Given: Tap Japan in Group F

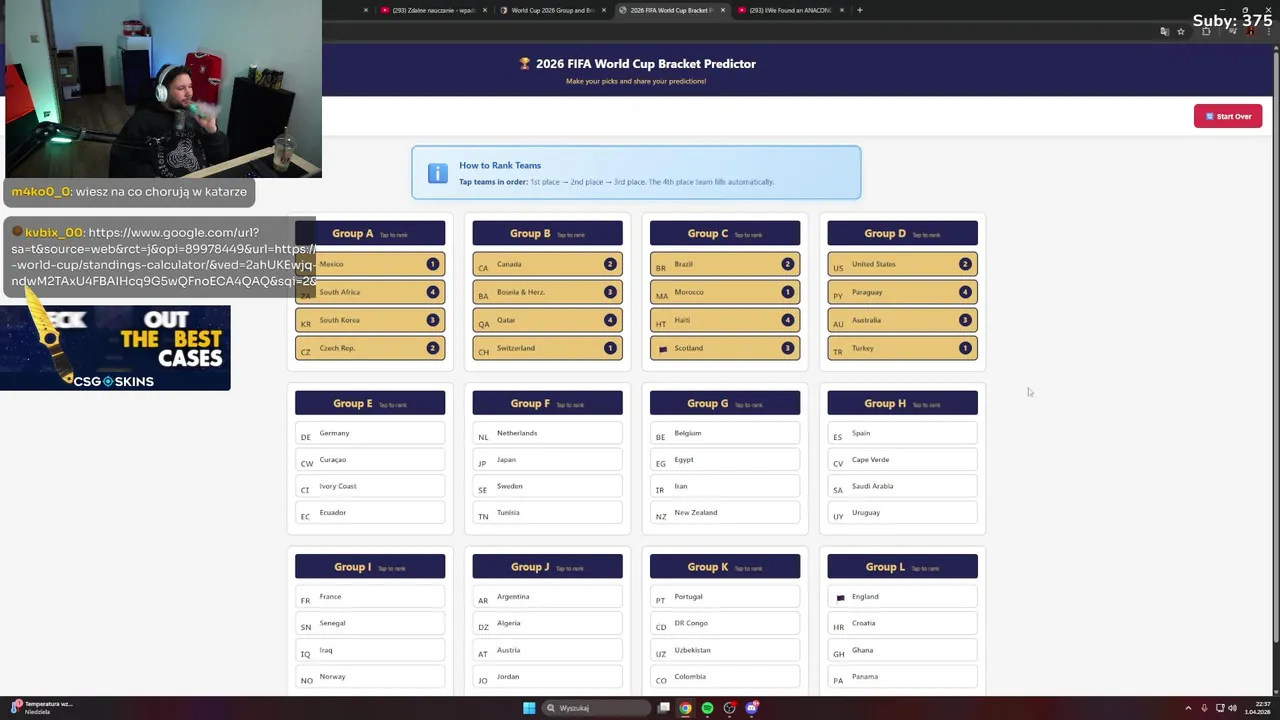Looking at the screenshot, I should (x=547, y=460).
